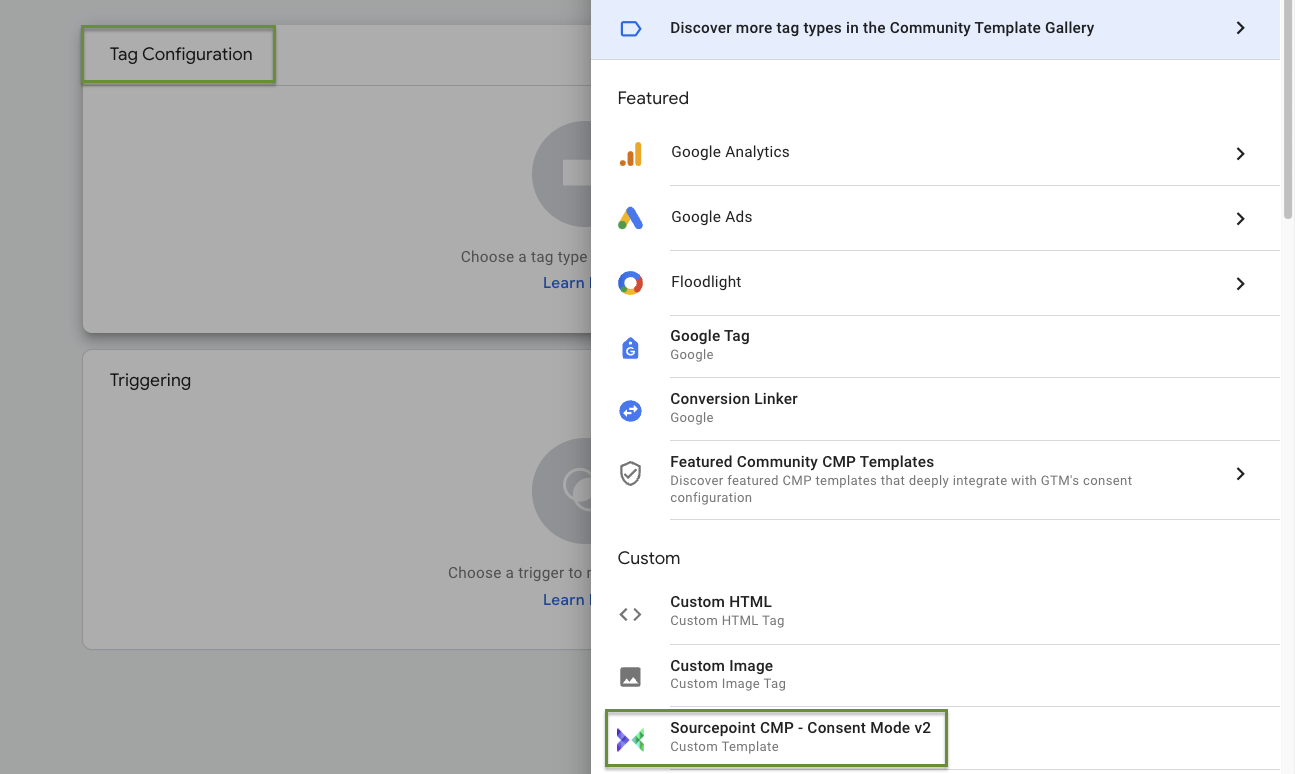Screen dimensions: 1295x774
Task: Click 'Custom HTML Tag' subtitle text
Action: pos(727,621)
